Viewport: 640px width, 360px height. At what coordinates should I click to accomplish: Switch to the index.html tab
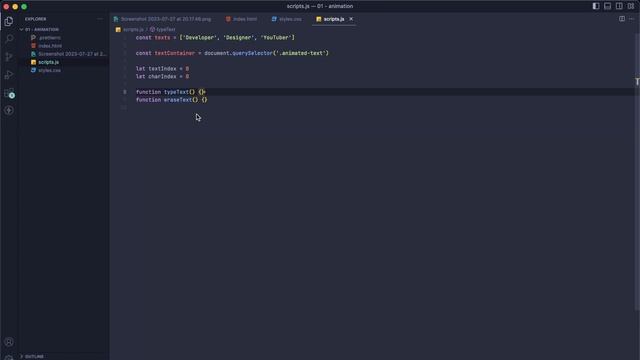[241, 19]
